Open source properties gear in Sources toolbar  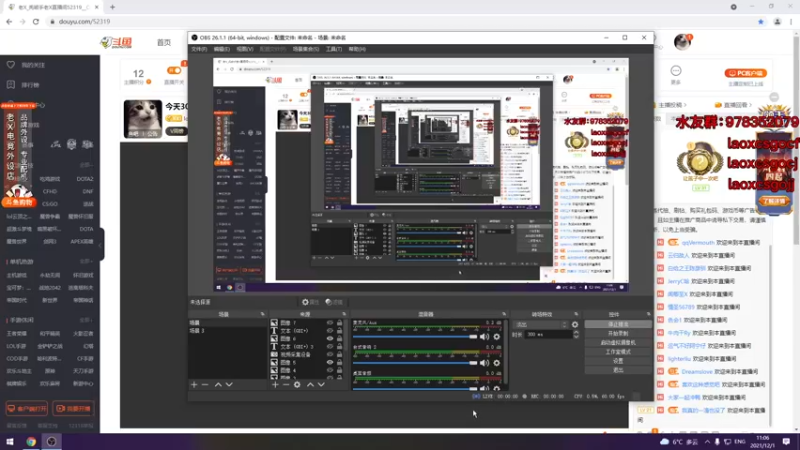tap(297, 385)
